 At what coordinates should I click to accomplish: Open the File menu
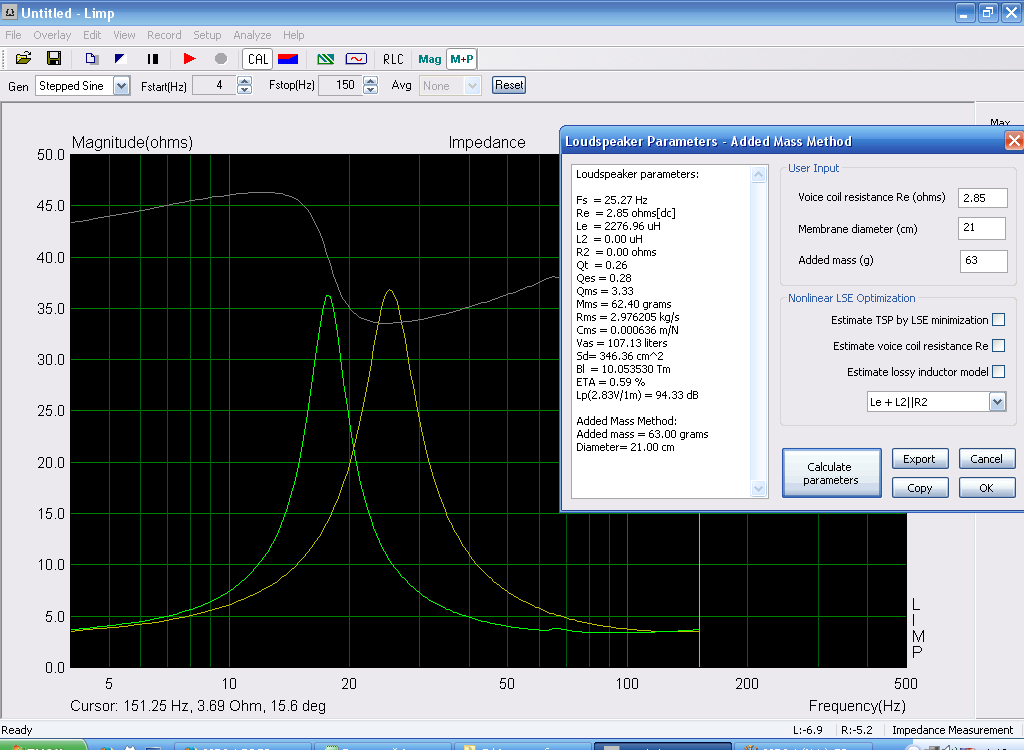click(13, 35)
